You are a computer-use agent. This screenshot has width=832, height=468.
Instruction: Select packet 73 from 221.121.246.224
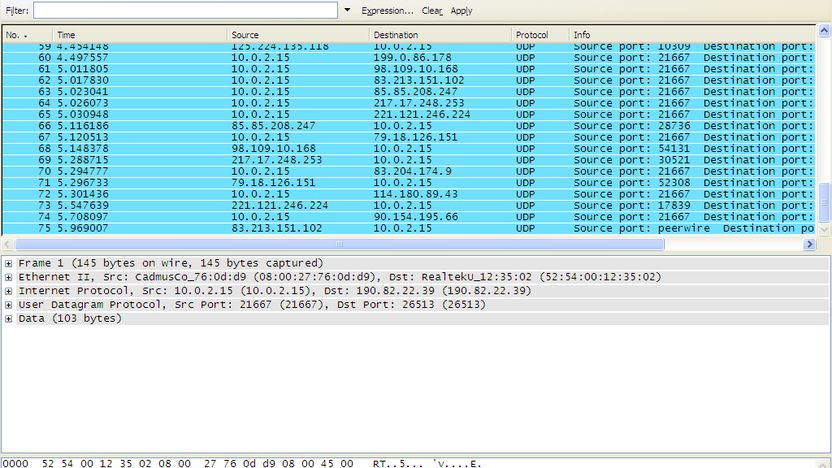409,205
